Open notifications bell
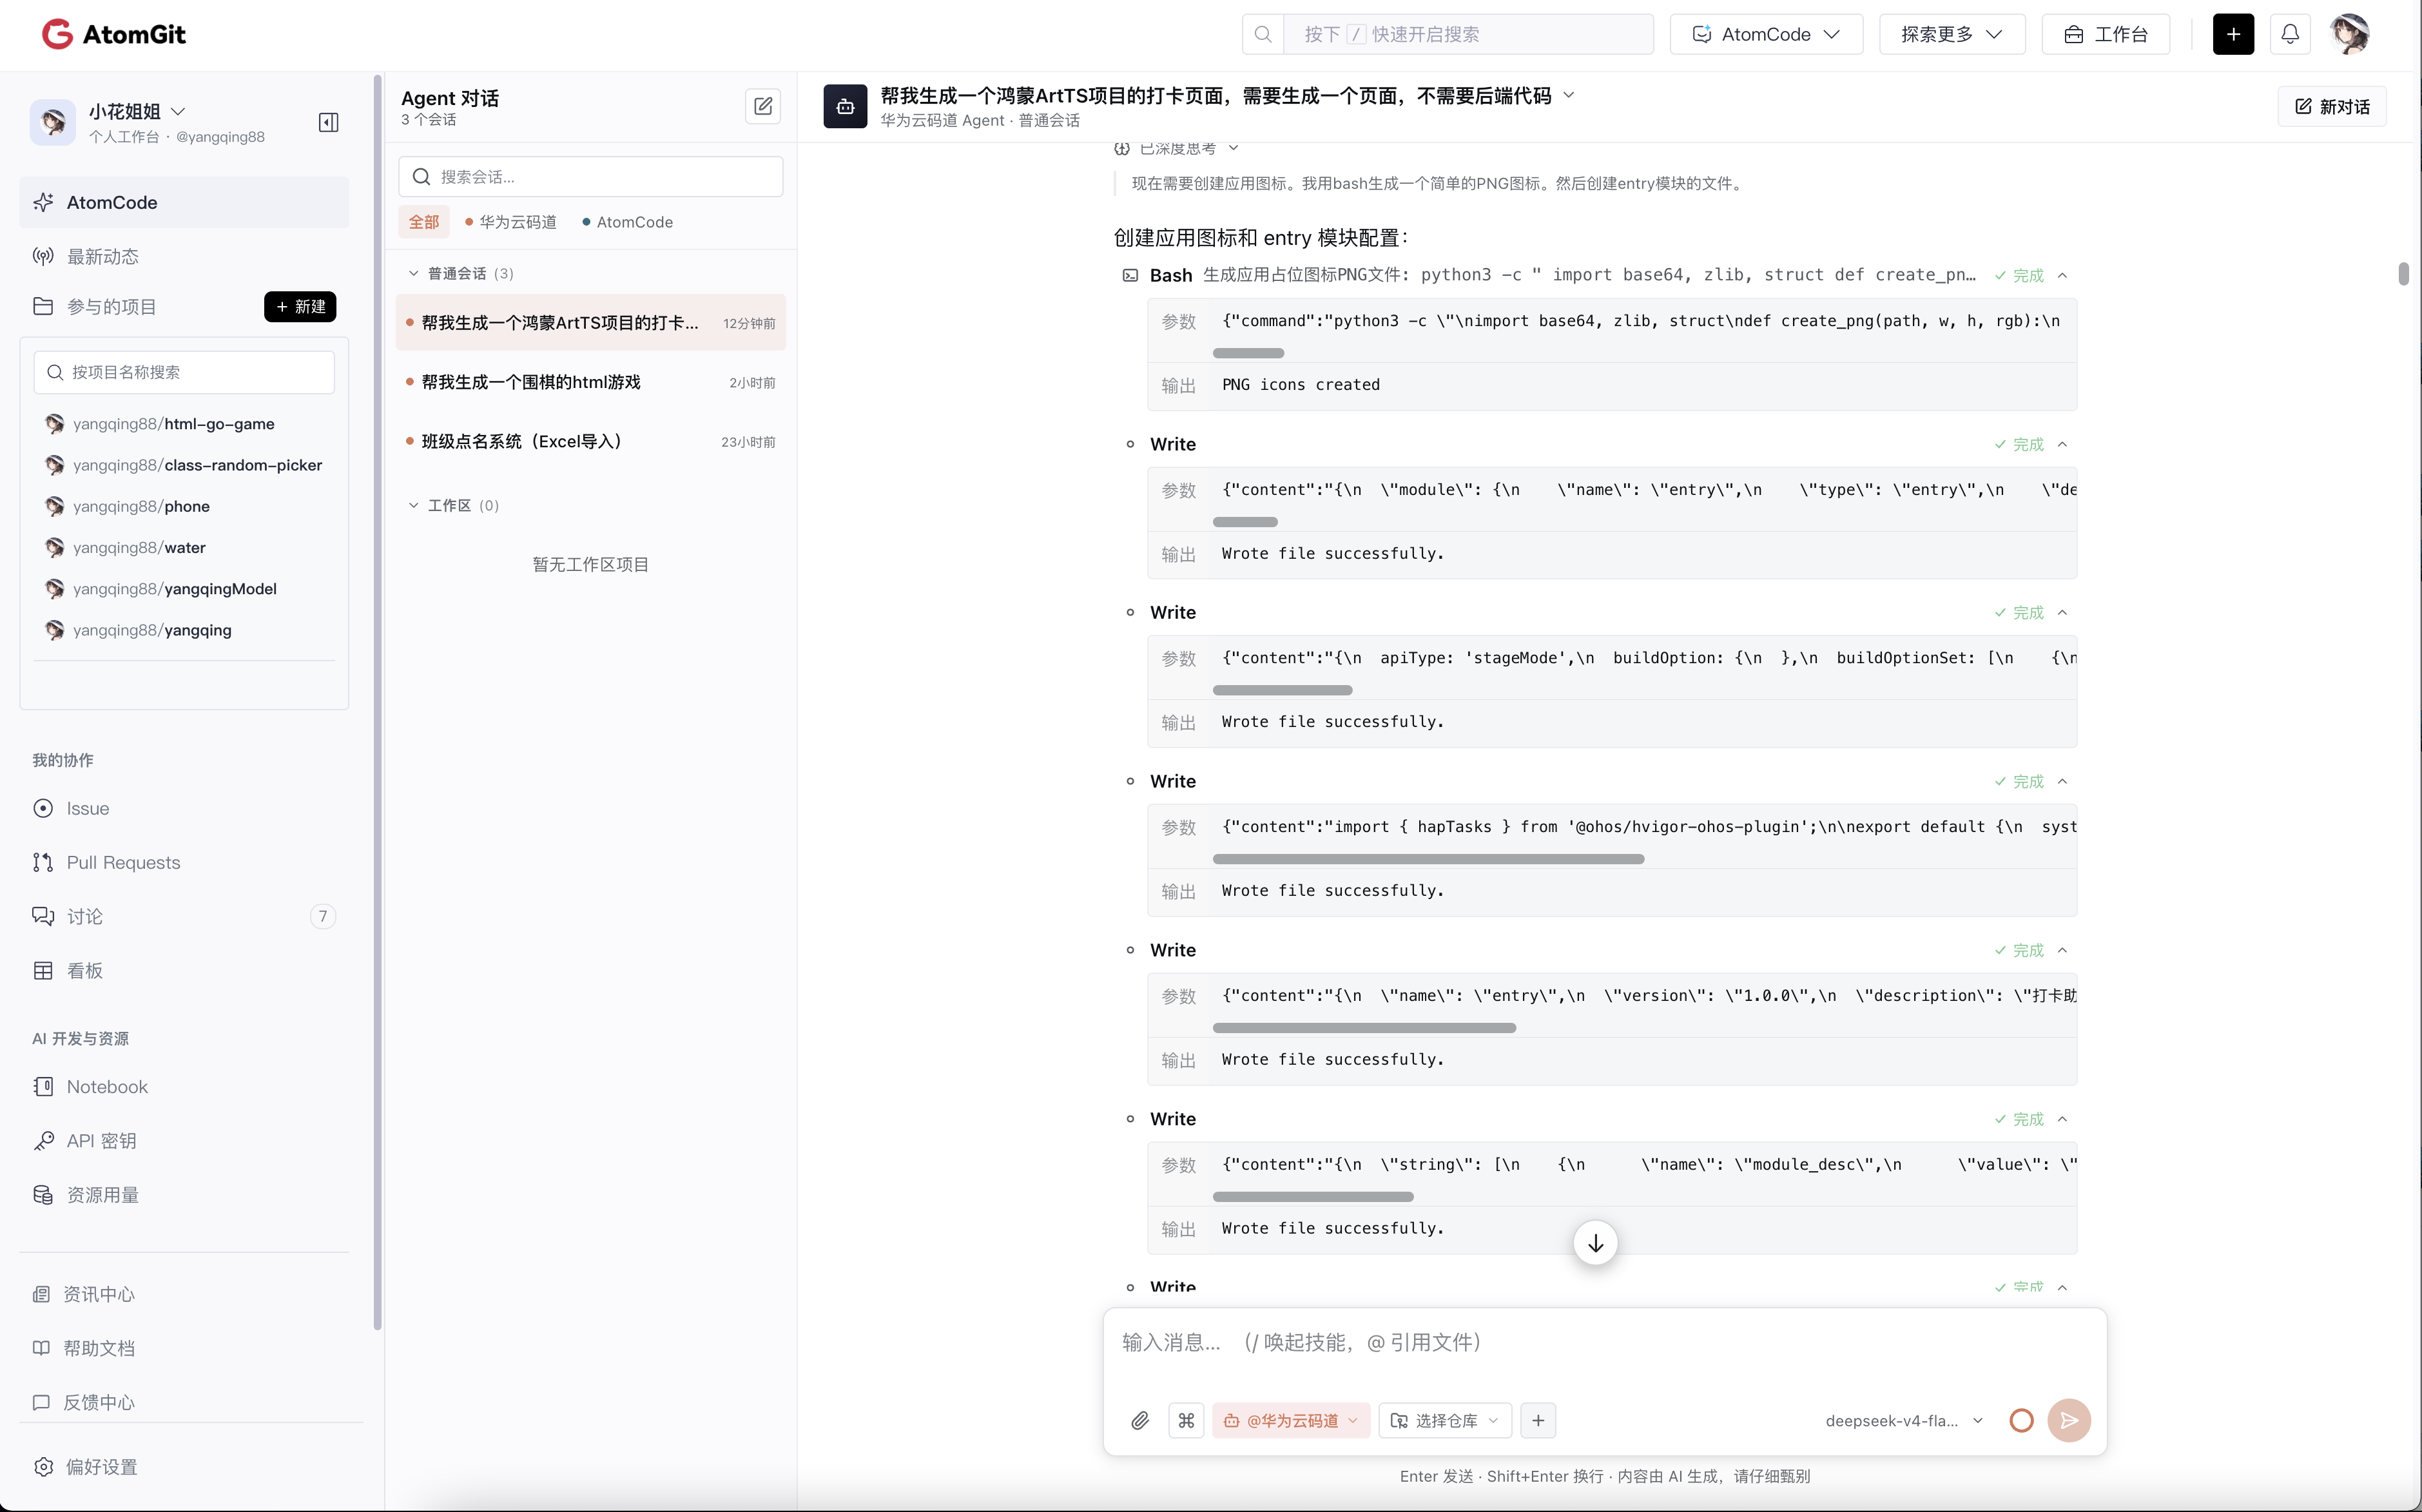 [x=2290, y=34]
